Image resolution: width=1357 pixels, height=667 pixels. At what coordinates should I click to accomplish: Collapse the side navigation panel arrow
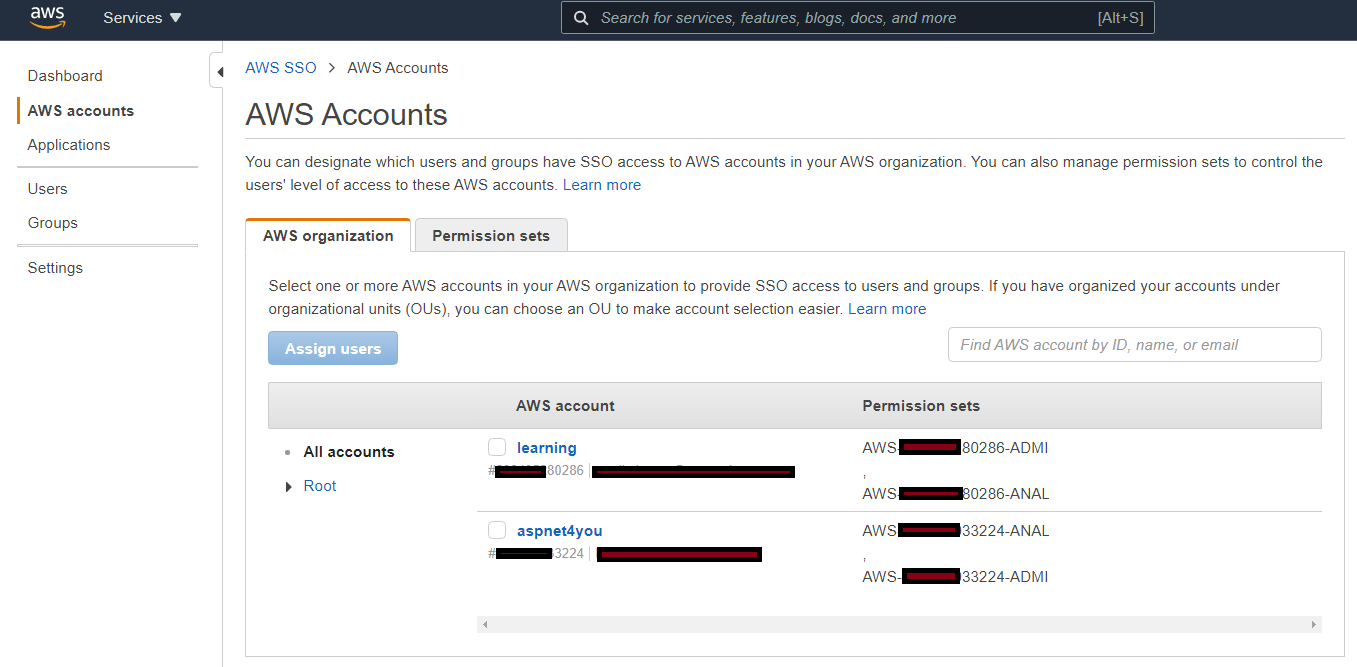click(x=217, y=72)
